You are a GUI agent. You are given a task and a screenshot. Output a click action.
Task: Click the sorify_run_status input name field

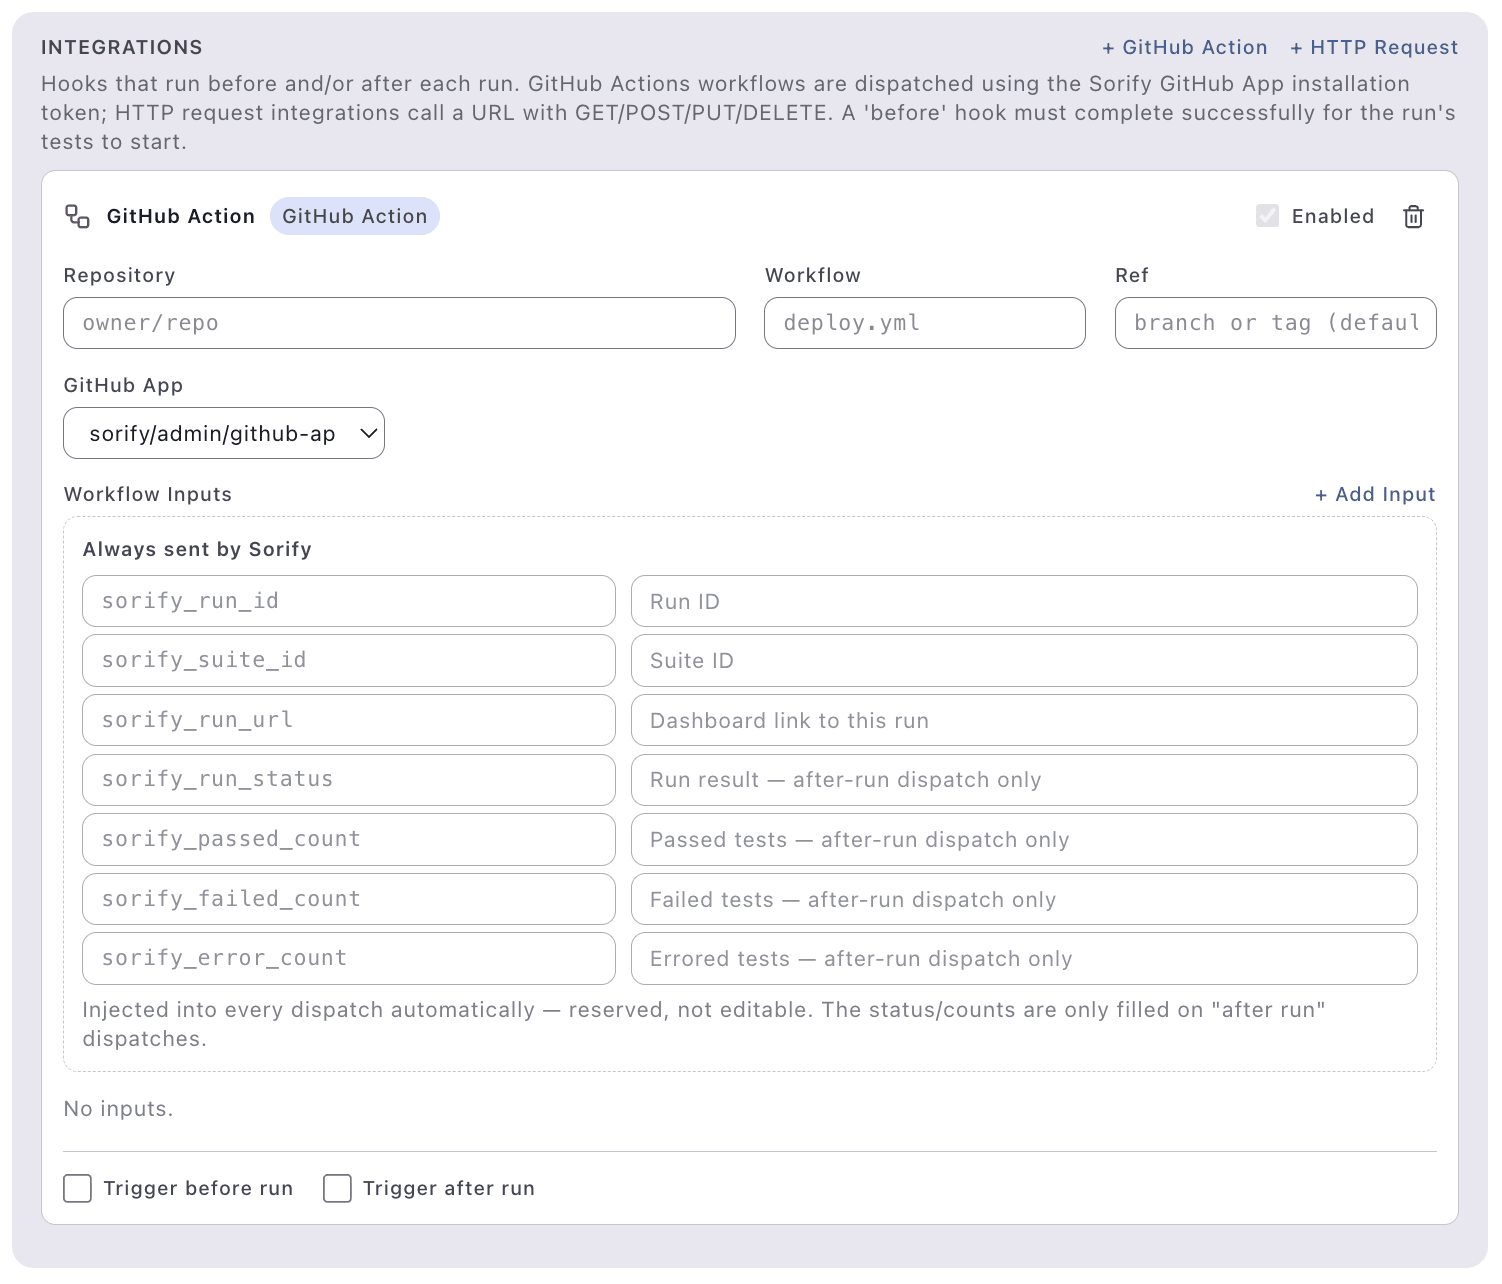tap(349, 779)
